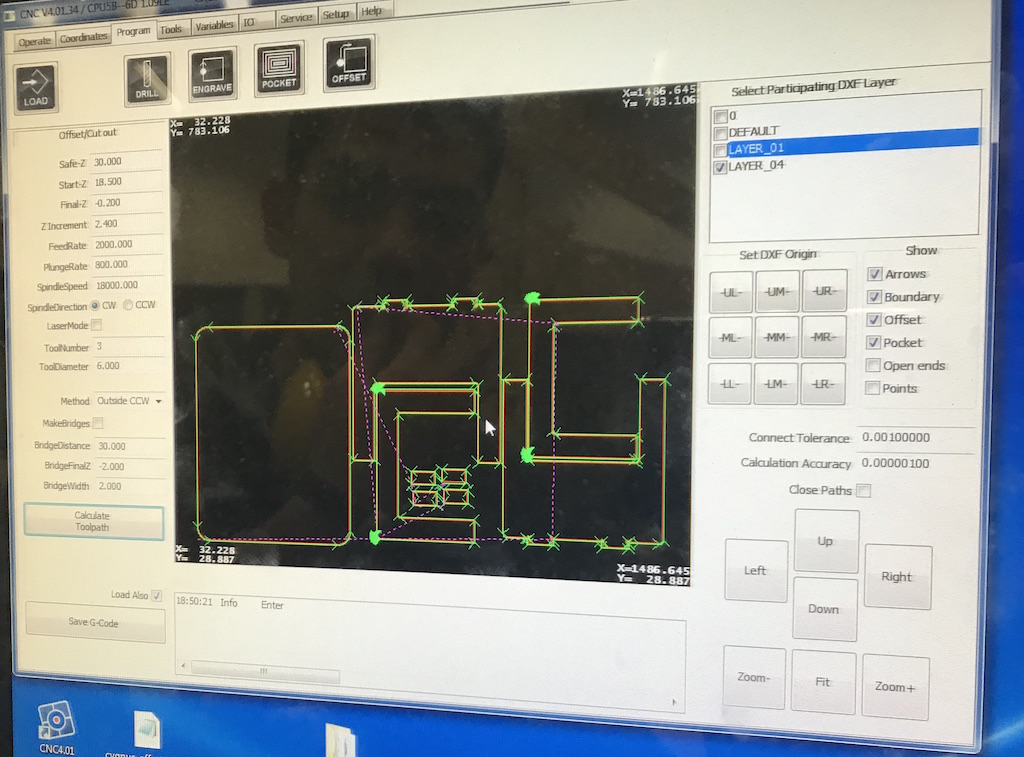
Task: Select the DRILL operation icon
Action: pos(147,80)
